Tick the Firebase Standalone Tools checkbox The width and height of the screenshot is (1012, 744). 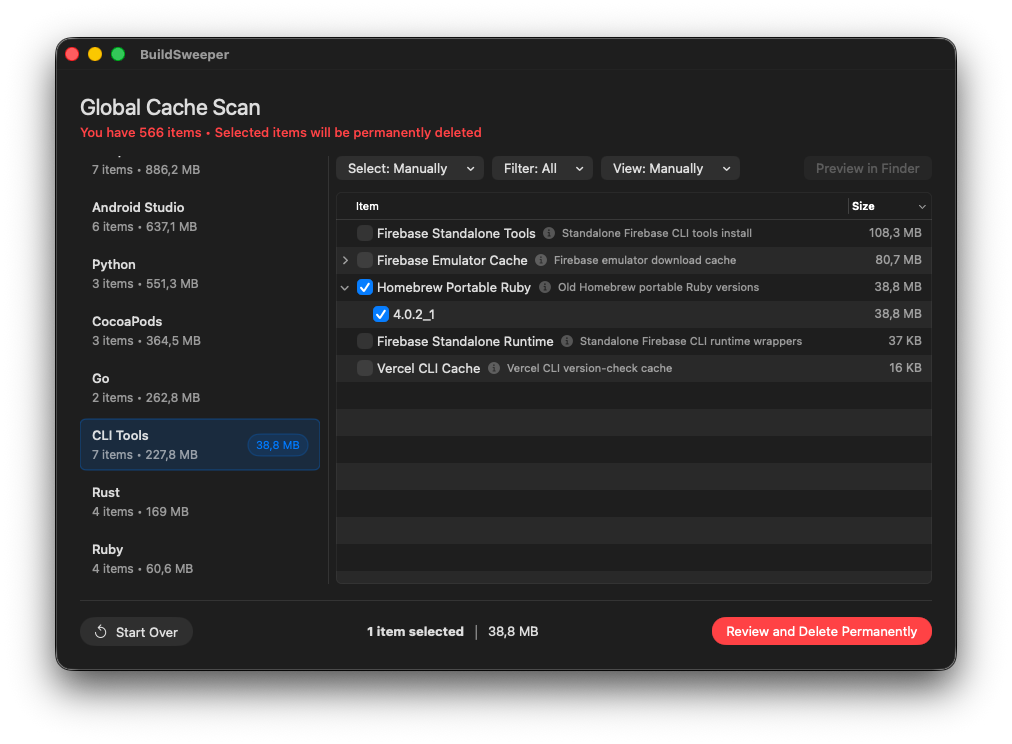coord(365,233)
